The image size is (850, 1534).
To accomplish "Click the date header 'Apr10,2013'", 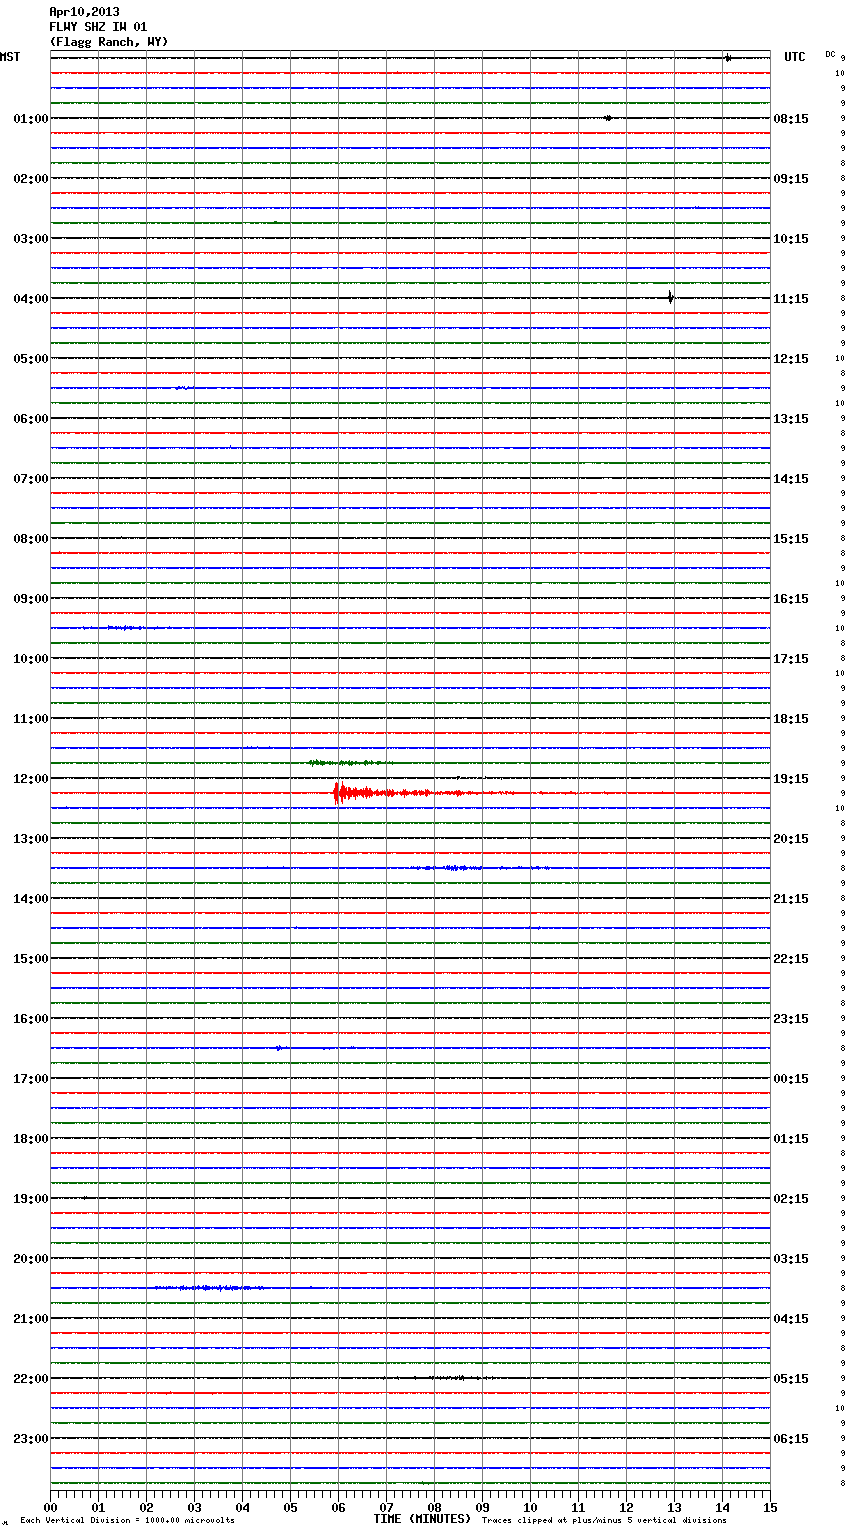I will [84, 12].
